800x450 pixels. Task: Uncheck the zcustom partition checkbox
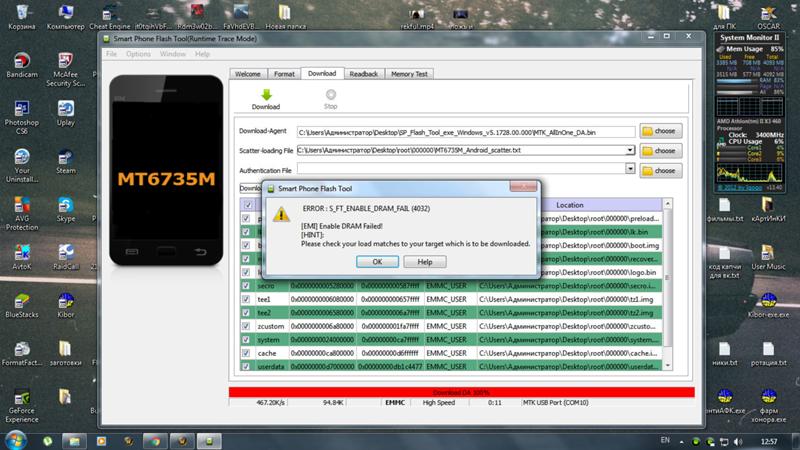click(246, 326)
